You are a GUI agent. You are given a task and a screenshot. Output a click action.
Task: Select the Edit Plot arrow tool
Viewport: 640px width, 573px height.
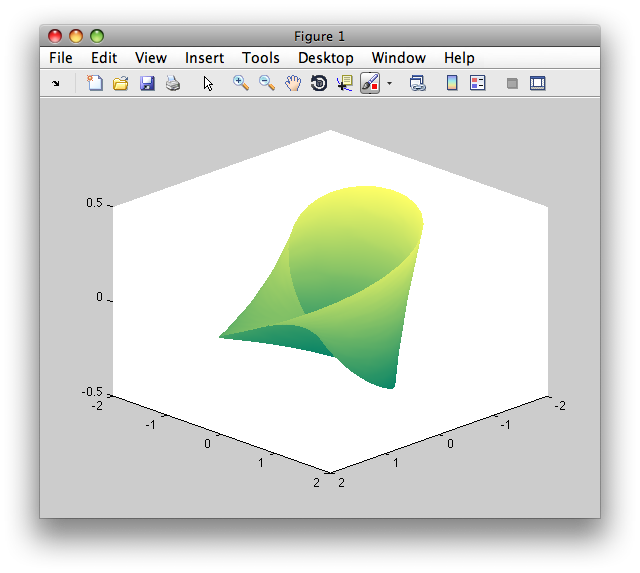tap(208, 83)
